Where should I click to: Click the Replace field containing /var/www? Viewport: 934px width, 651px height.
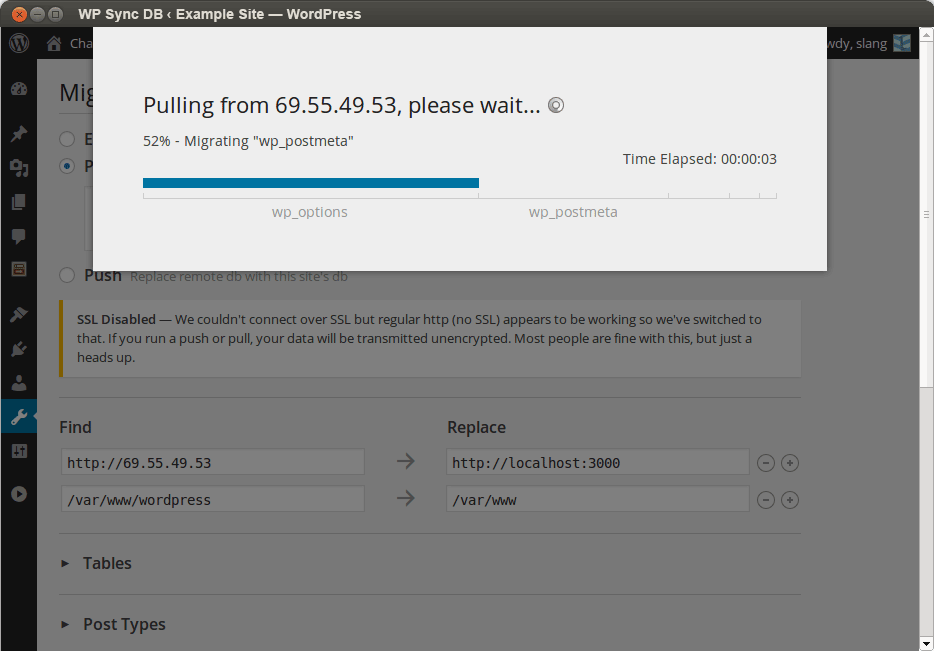click(597, 499)
